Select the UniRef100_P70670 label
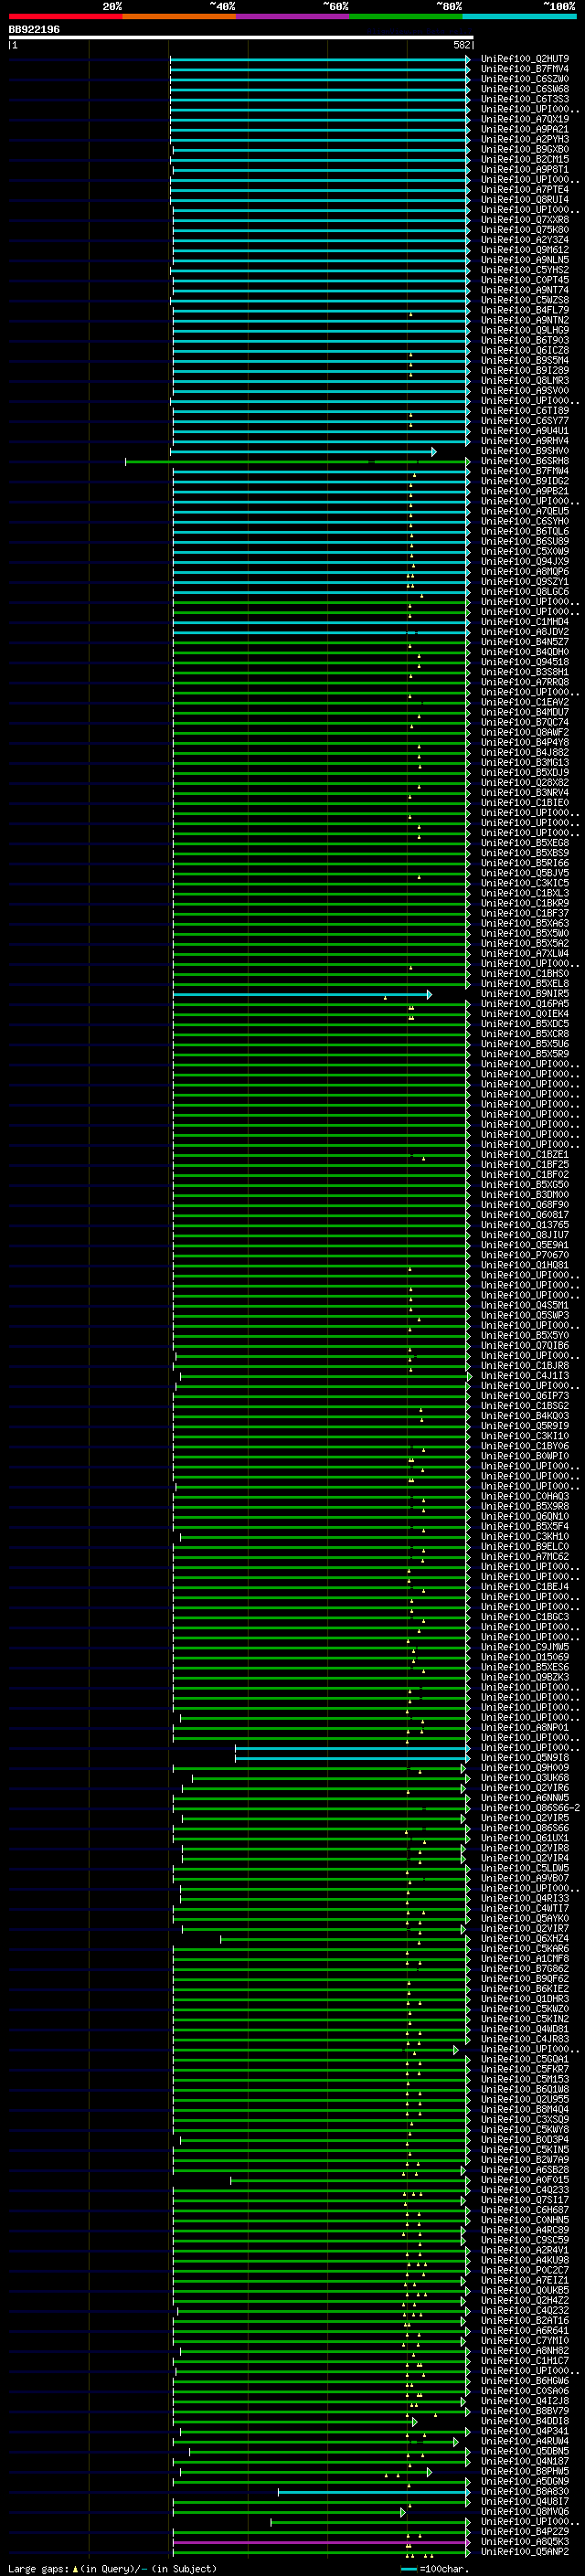585x2576 pixels. 525,1255
